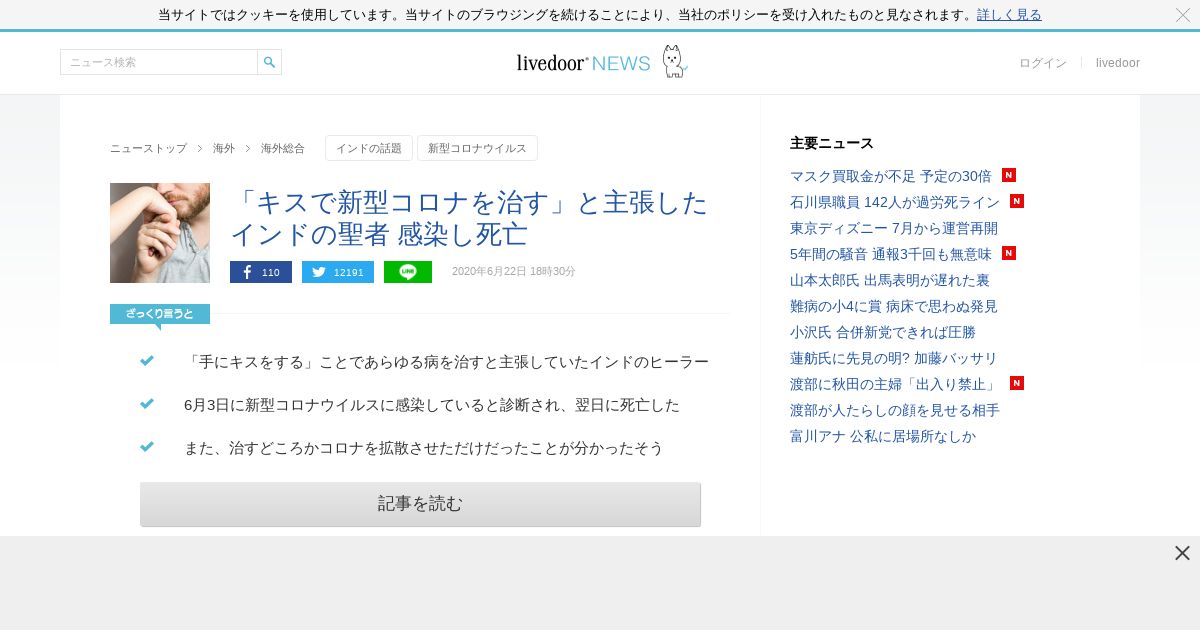This screenshot has width=1200, height=630.
Task: Tweet the article via Twitter button
Action: [338, 272]
